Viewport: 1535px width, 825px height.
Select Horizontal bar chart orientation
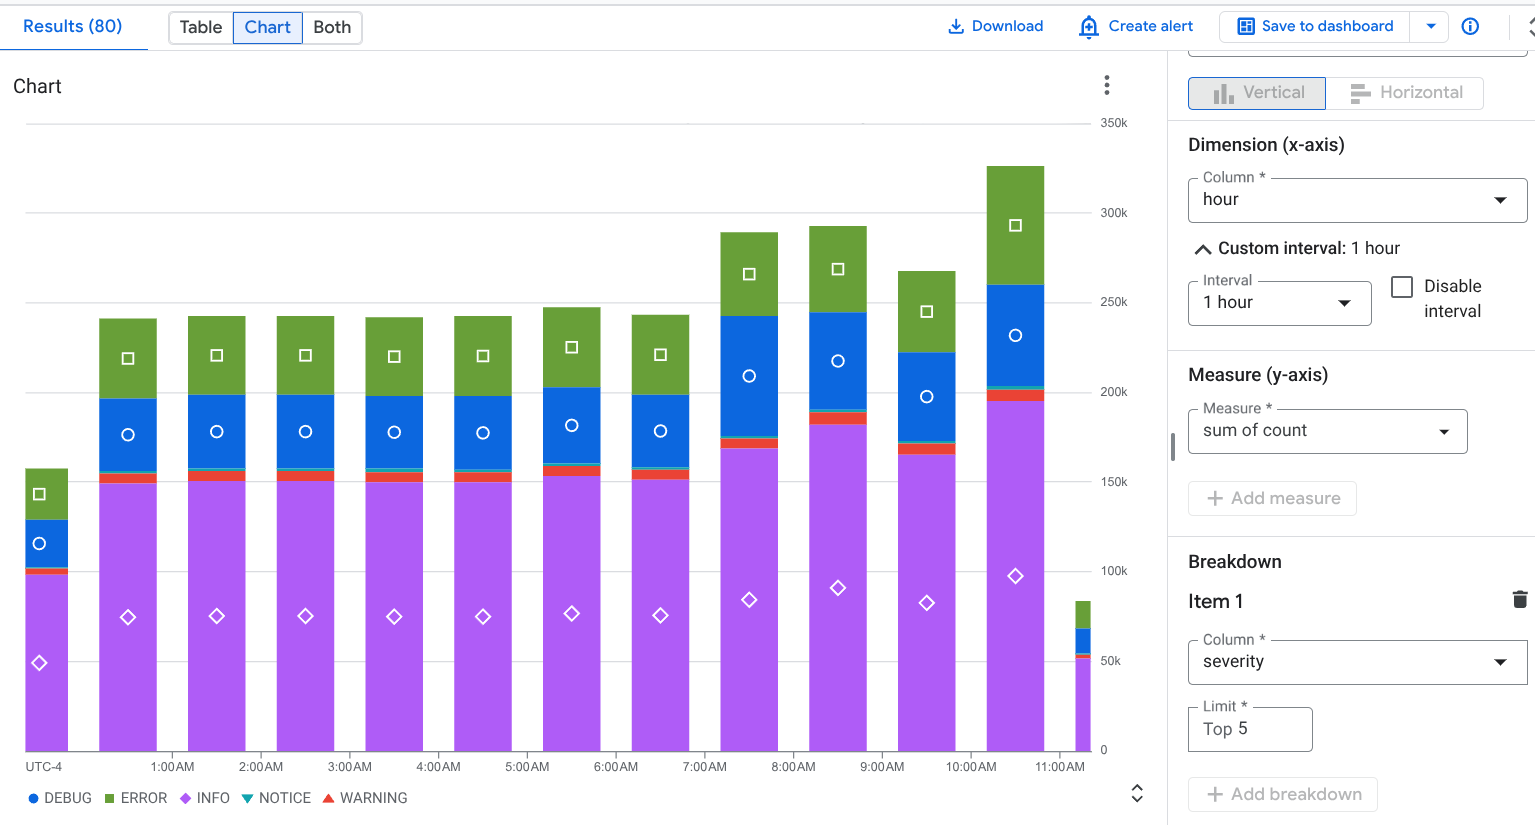(1405, 93)
